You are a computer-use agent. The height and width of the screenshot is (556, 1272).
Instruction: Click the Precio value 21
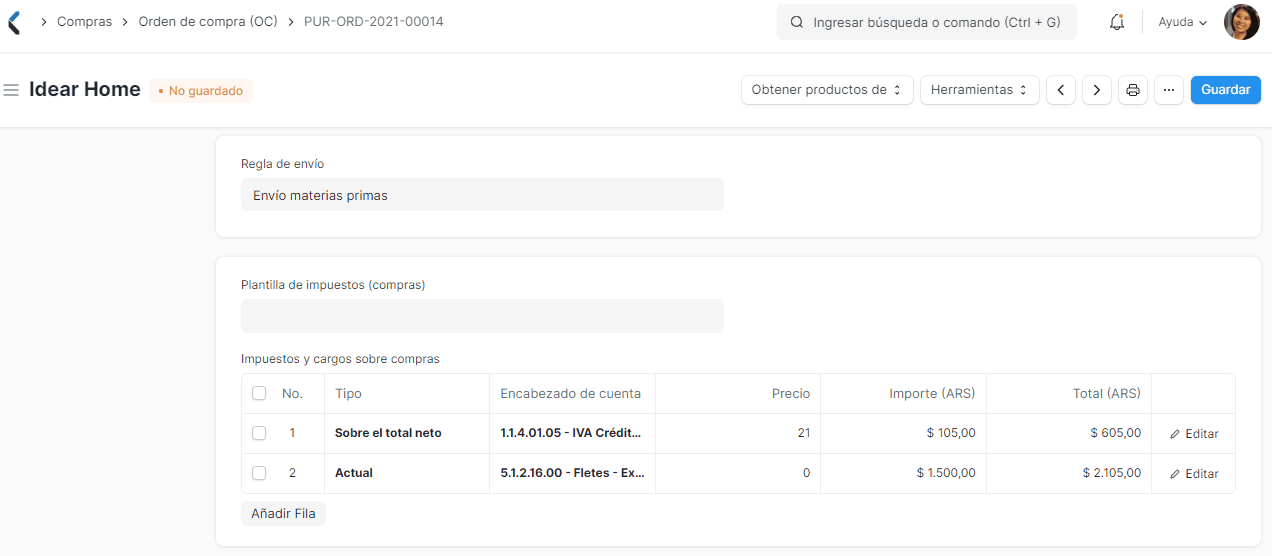(738, 434)
